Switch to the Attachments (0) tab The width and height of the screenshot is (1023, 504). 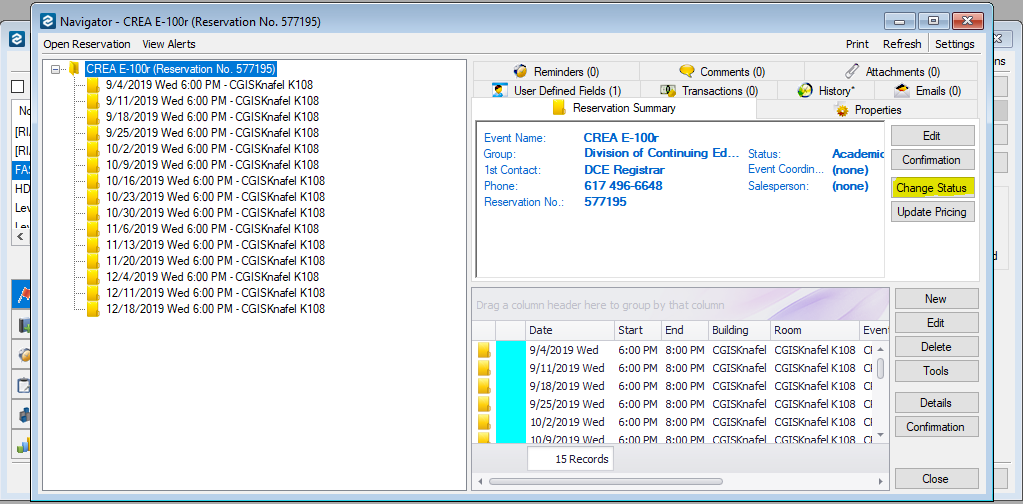pyautogui.click(x=892, y=72)
